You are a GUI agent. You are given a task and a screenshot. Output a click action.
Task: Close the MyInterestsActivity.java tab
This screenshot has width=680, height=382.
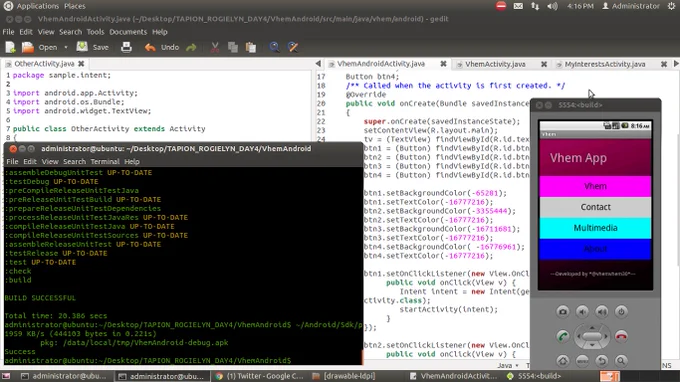pos(664,64)
